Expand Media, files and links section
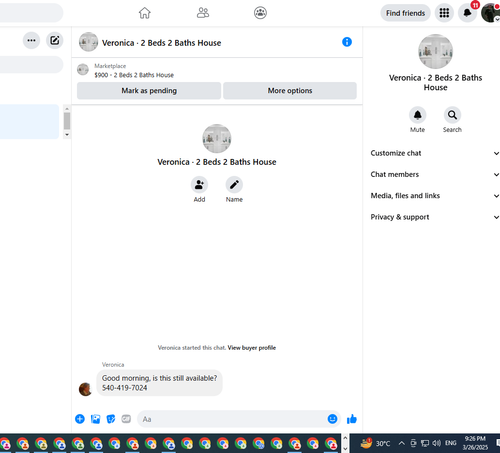500x453 pixels. click(435, 196)
